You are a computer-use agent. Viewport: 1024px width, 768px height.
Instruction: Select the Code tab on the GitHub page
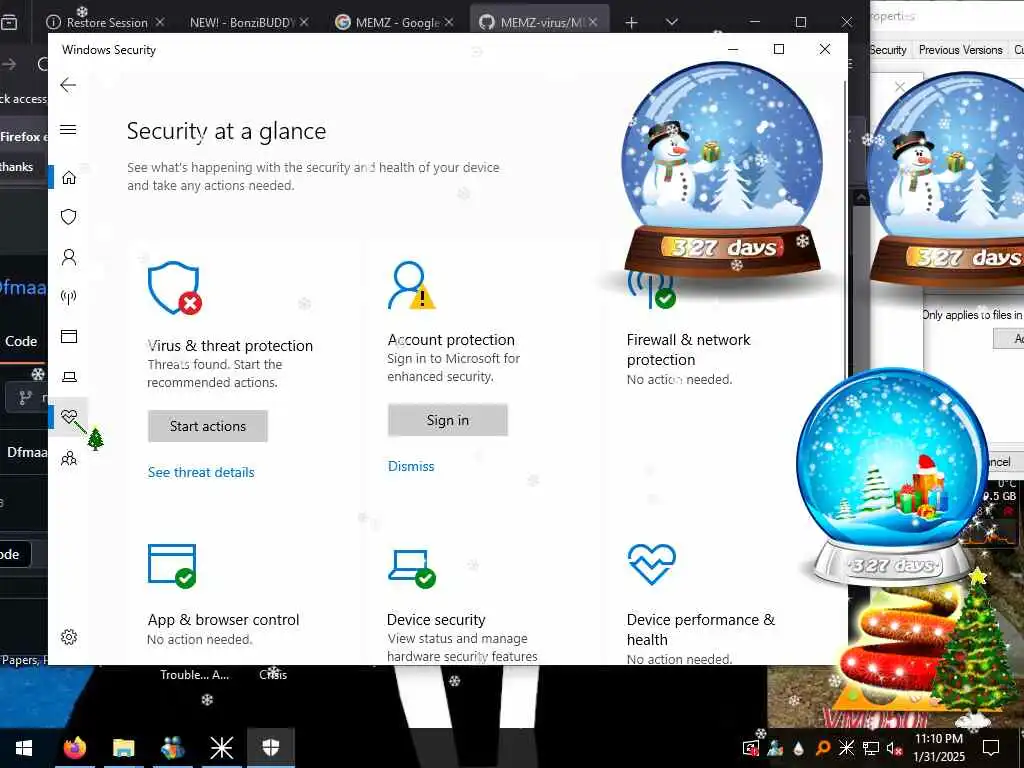point(21,342)
